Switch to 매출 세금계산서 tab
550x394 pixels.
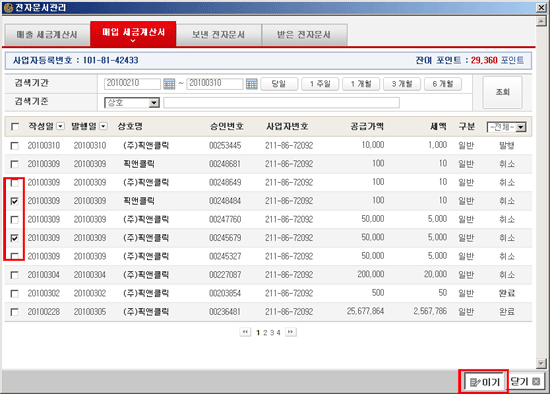pos(47,35)
